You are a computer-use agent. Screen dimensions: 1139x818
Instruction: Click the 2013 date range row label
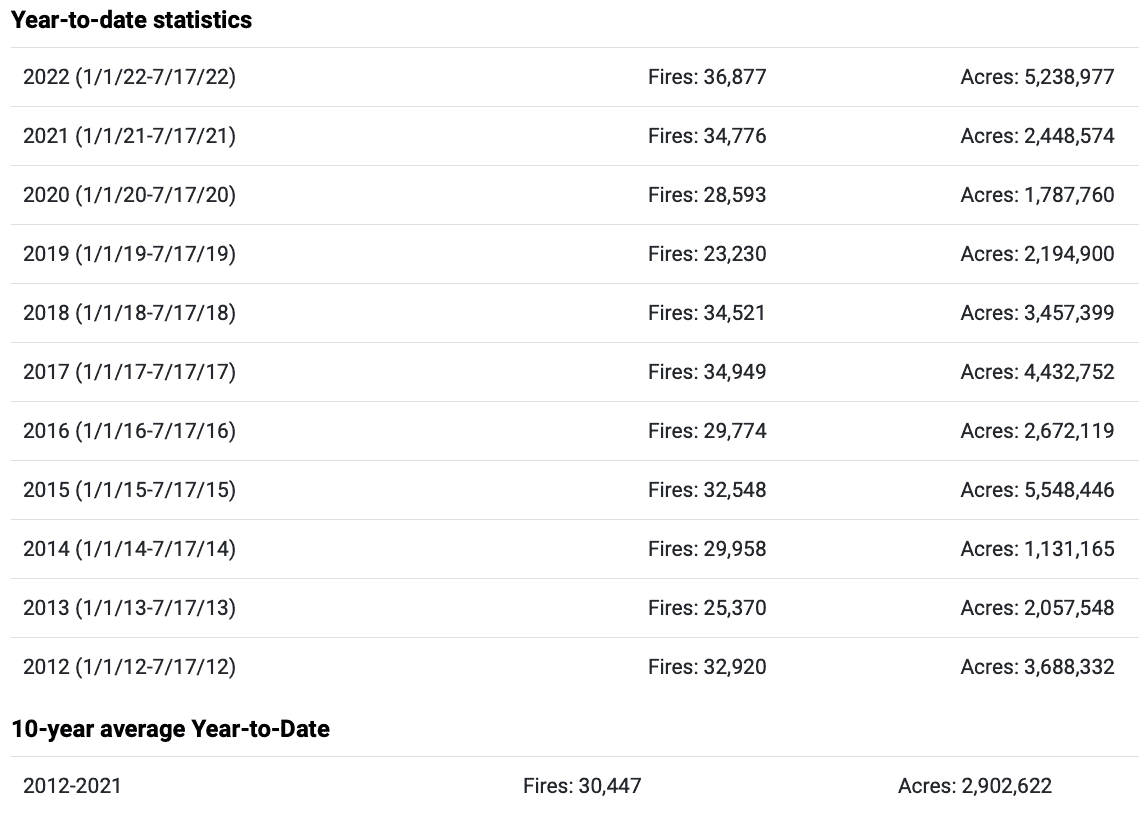click(129, 607)
